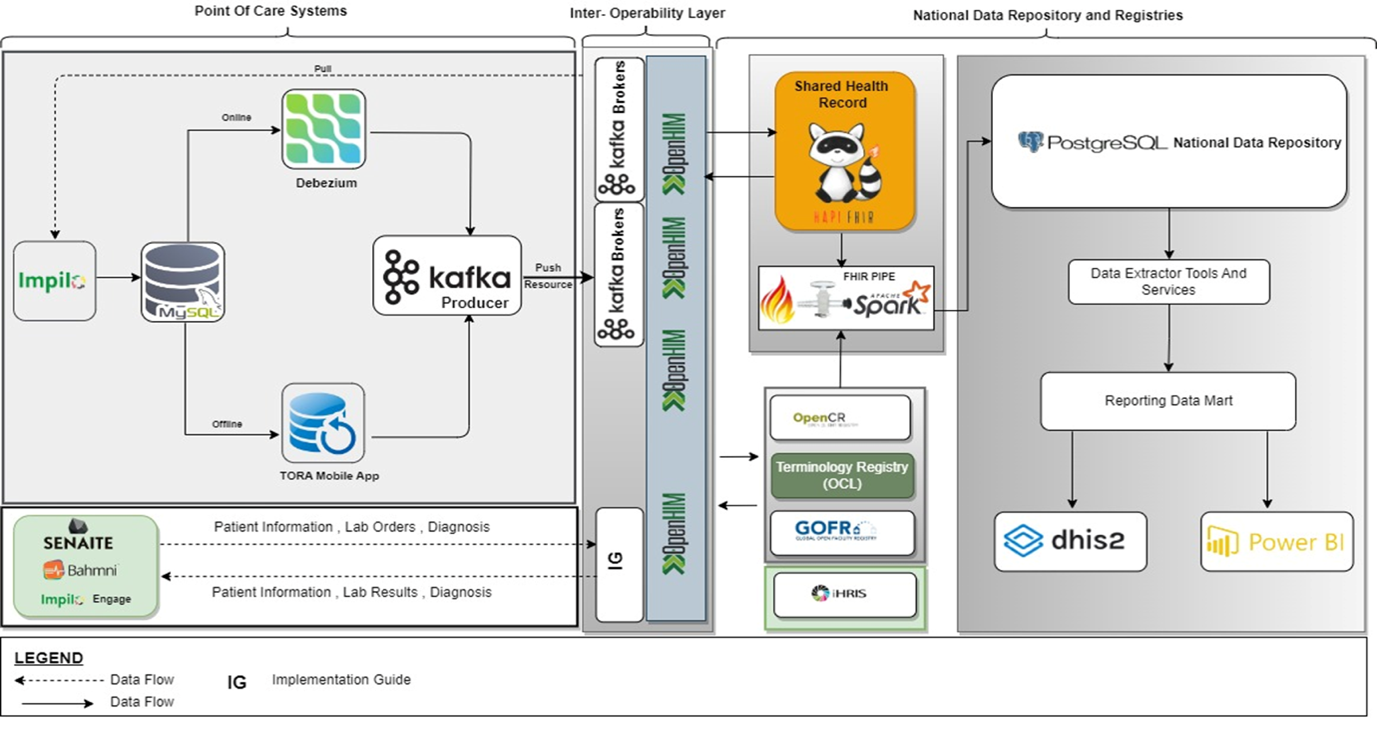
Task: Select the 'Engage' text next to Impilo
Action: point(112,600)
